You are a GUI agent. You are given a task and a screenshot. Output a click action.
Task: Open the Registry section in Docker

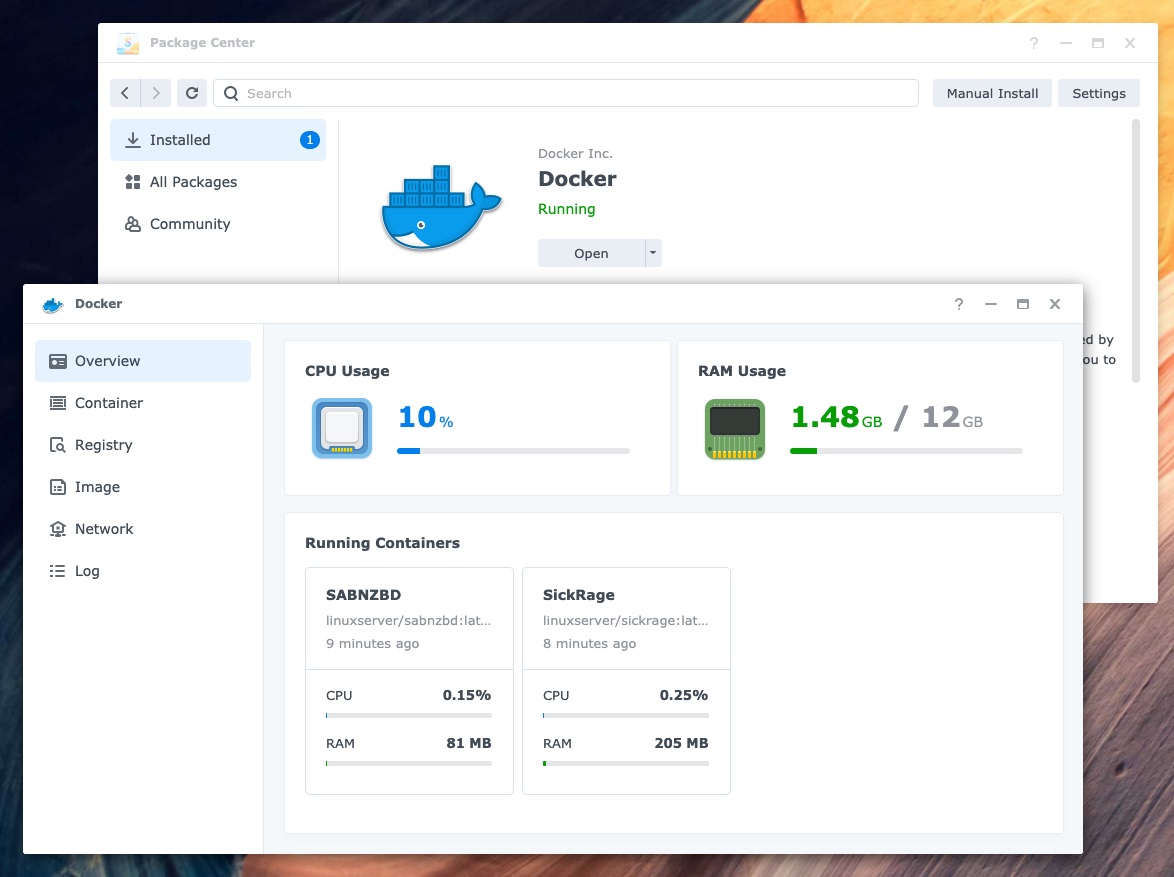[143, 445]
